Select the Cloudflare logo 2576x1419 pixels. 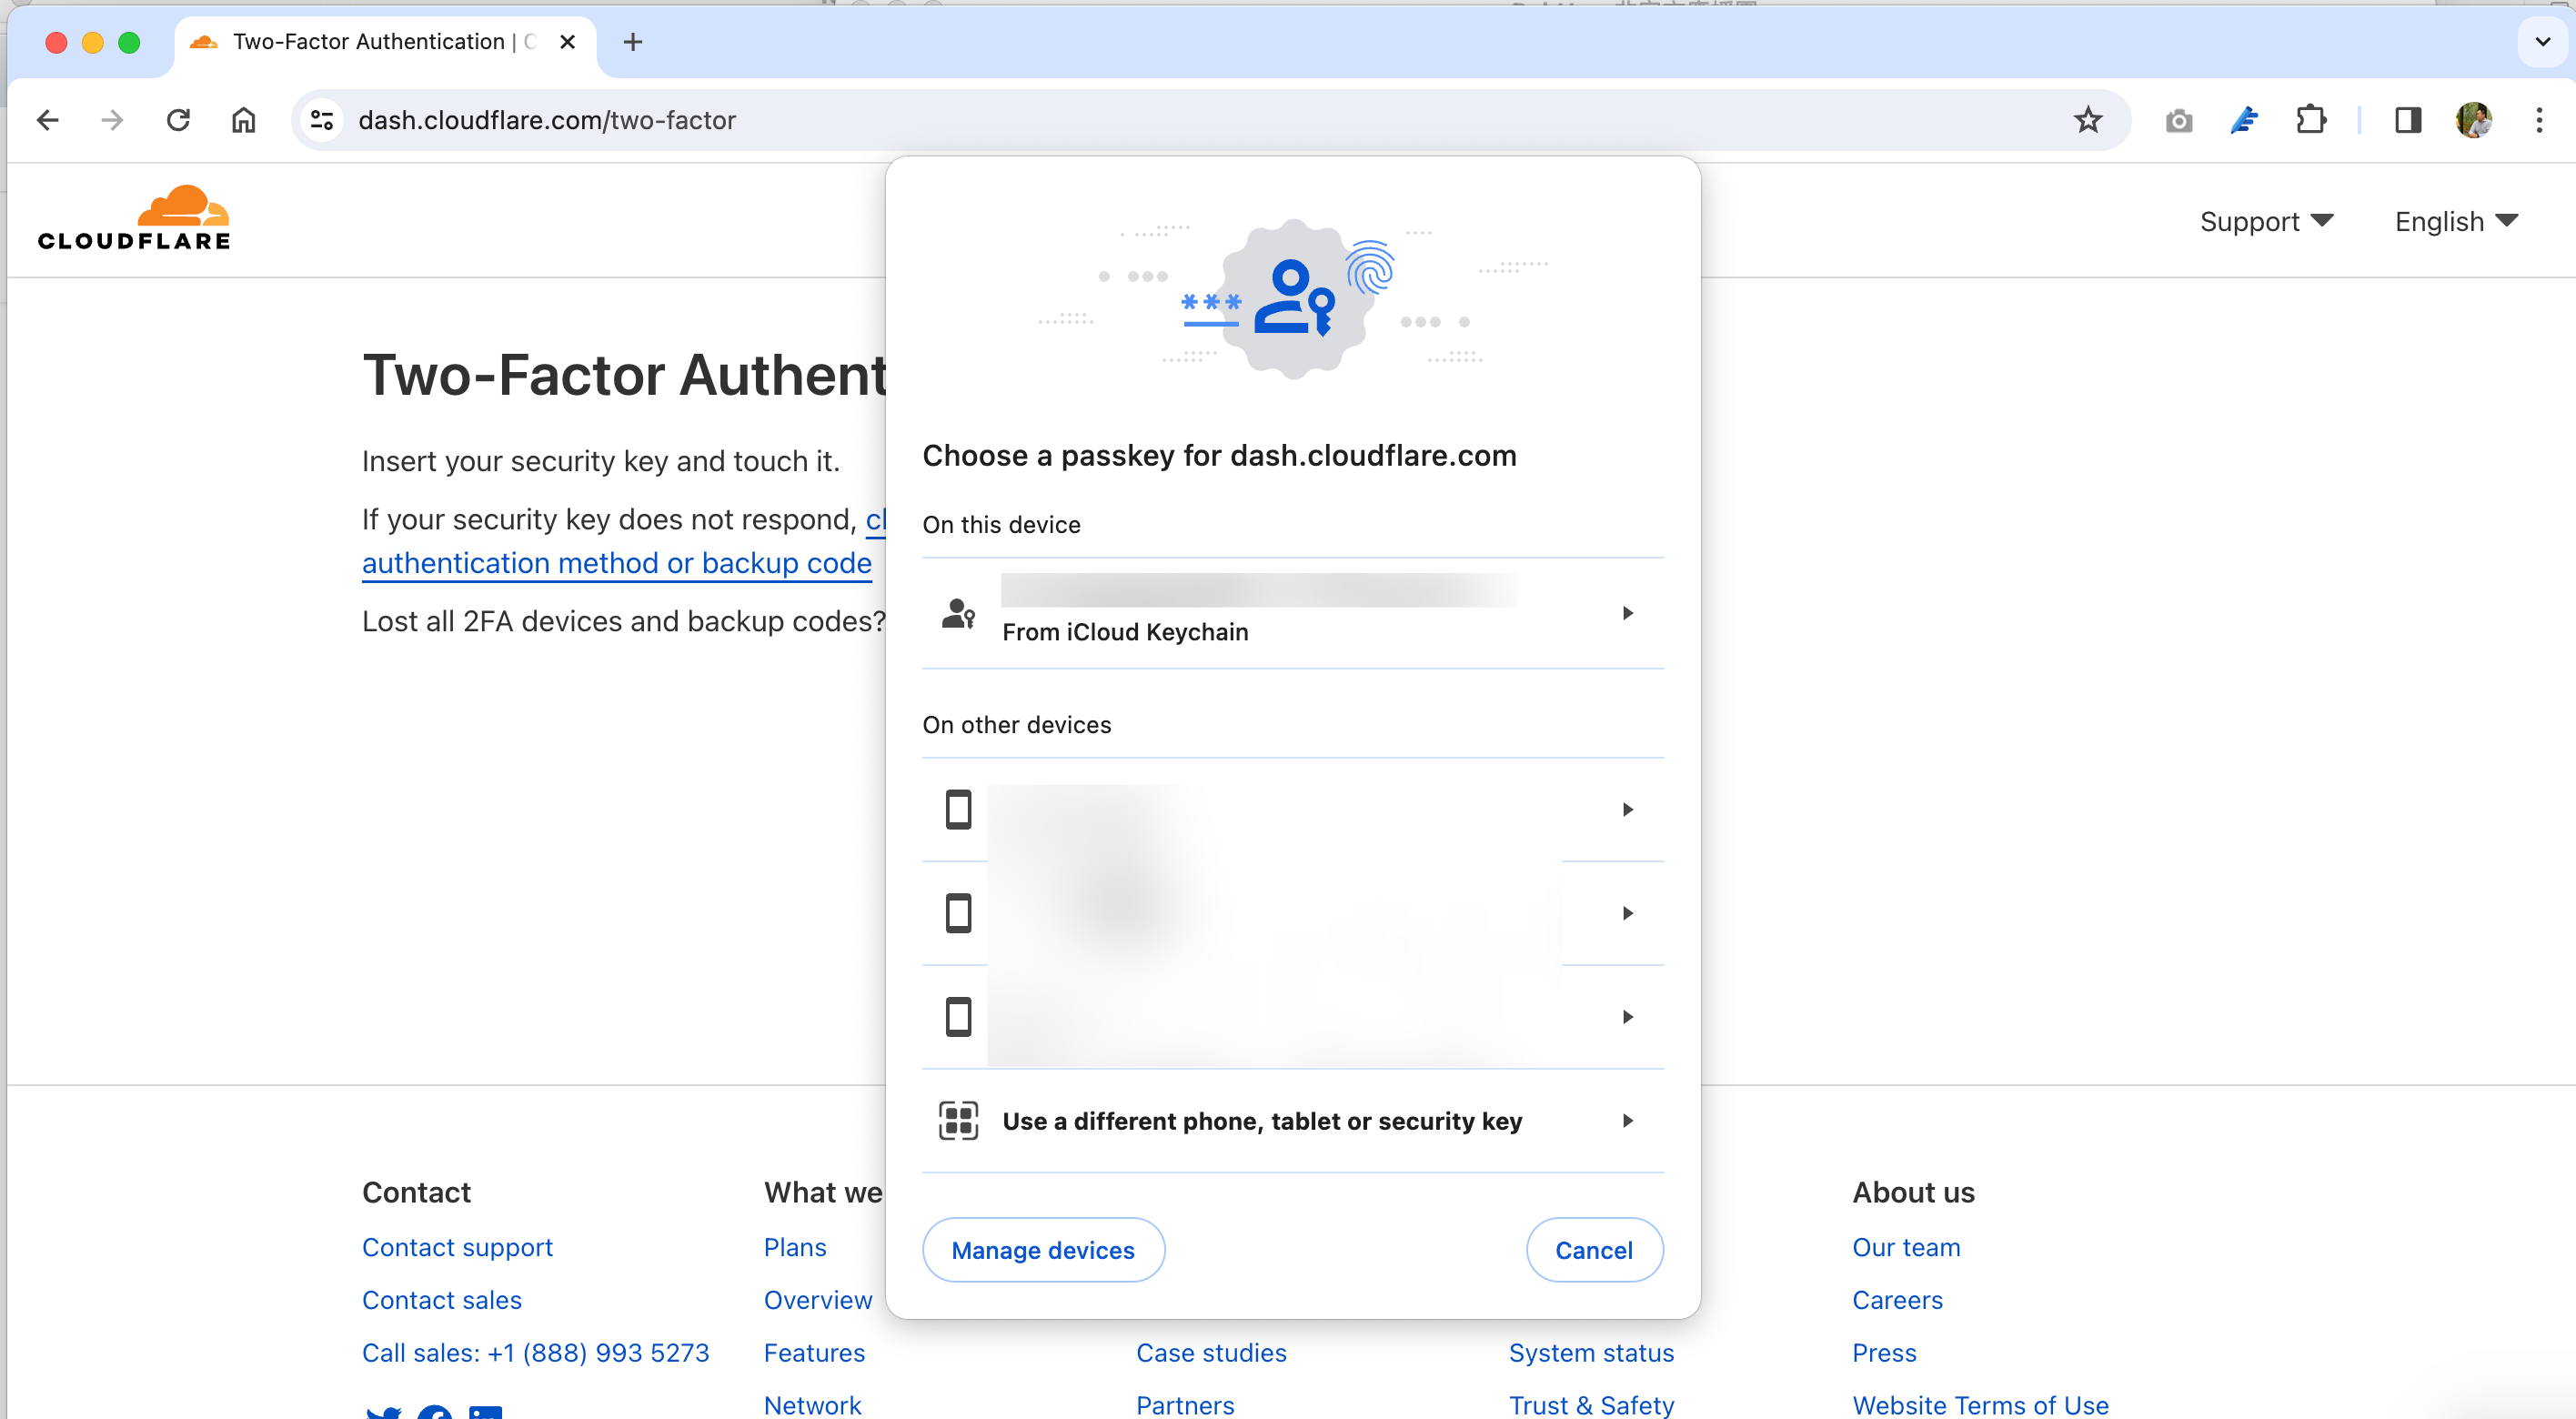click(x=133, y=217)
